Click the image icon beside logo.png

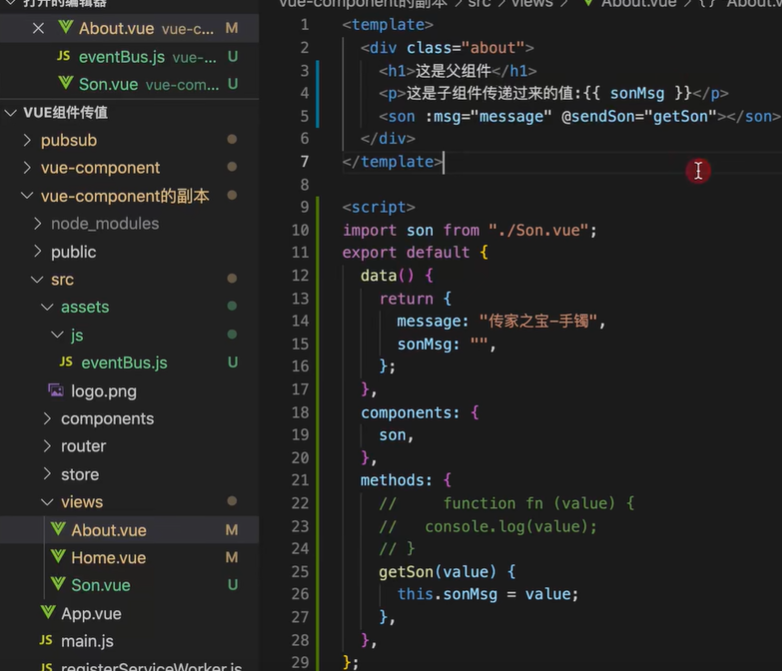[55, 390]
